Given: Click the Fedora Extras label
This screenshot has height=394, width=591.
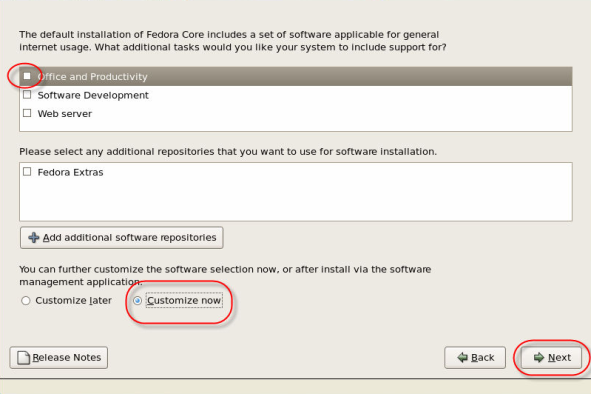Looking at the screenshot, I should point(70,172).
